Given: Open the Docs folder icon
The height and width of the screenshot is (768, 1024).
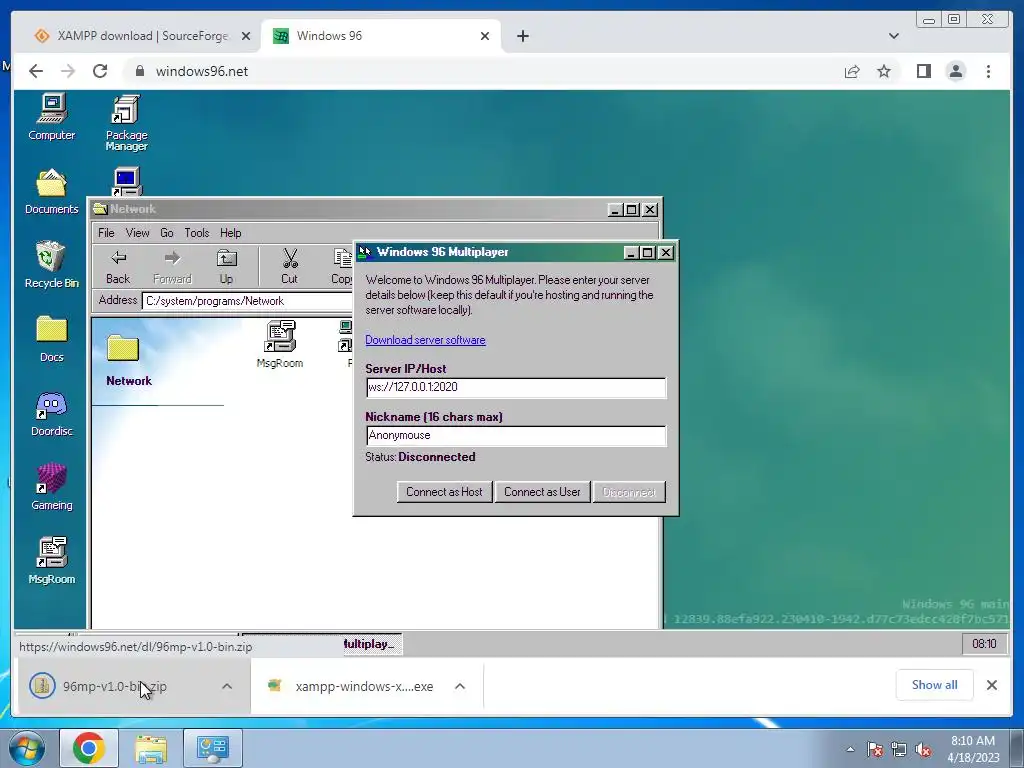Looking at the screenshot, I should click(52, 339).
